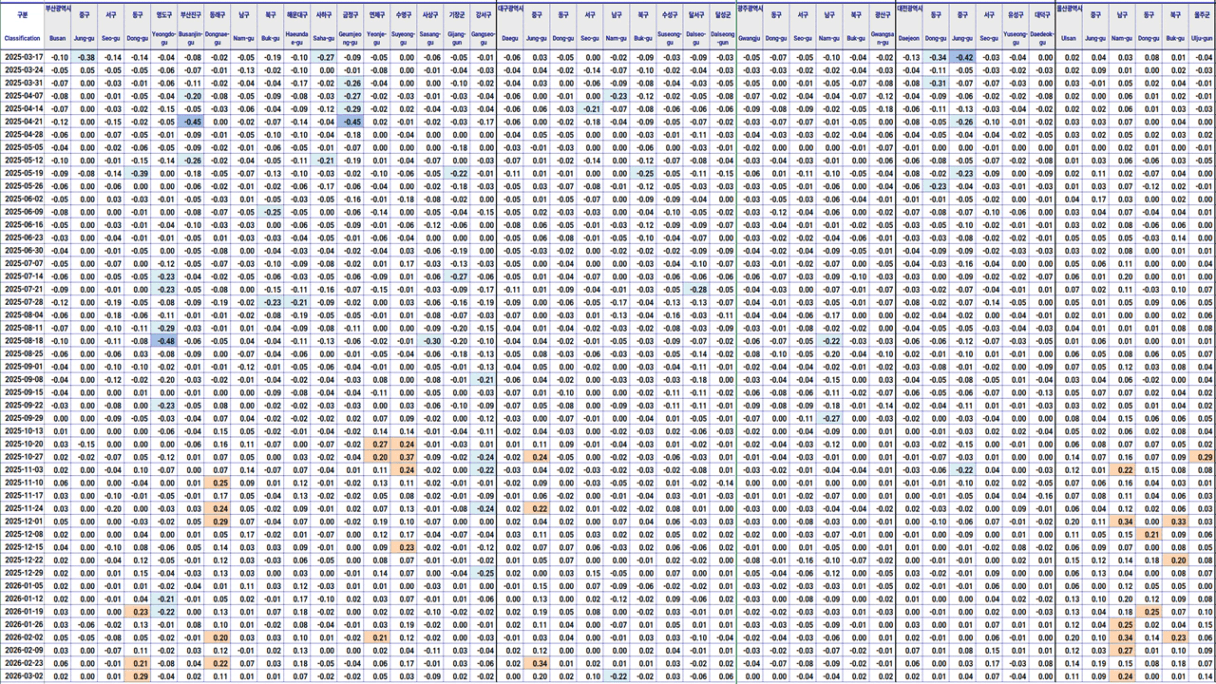Screen dimensions: 1216x684
Task: Click the 2026-02-23 date cell
Action: pyautogui.click(x=22, y=662)
